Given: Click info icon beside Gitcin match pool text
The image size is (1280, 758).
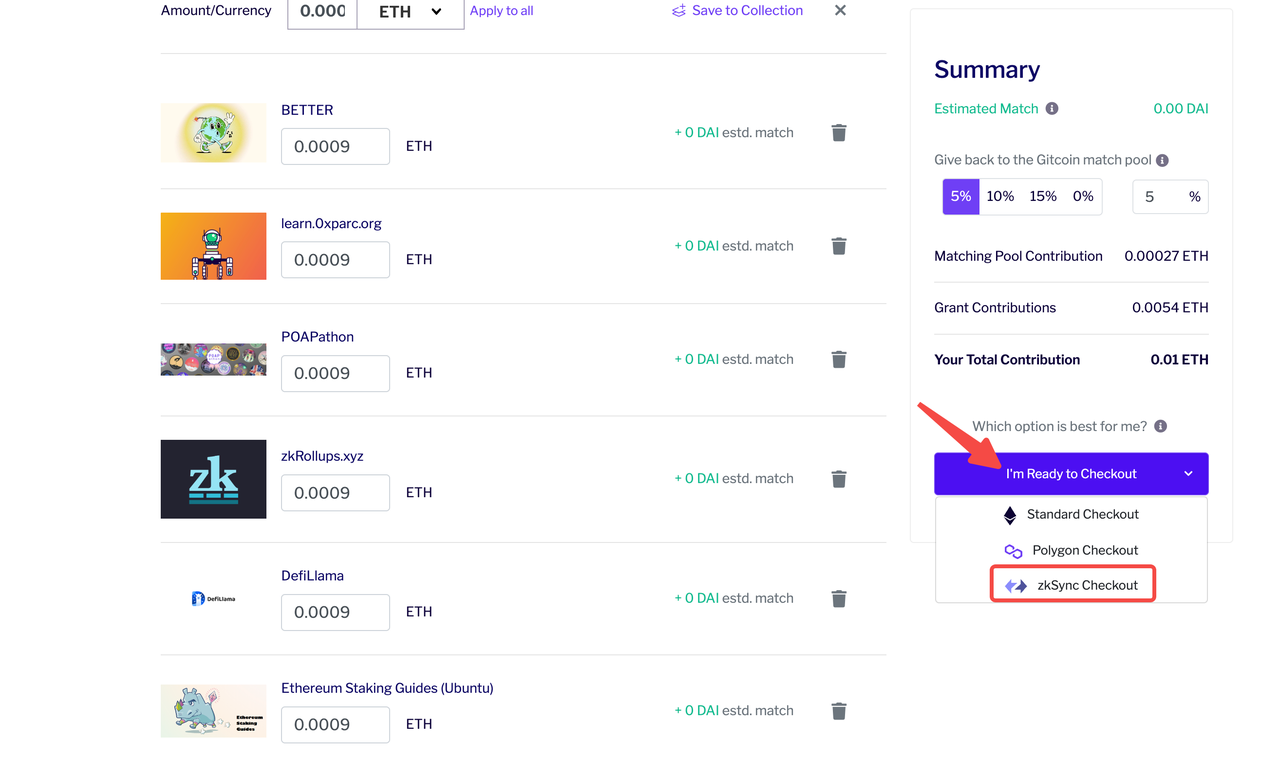Looking at the screenshot, I should (1162, 160).
